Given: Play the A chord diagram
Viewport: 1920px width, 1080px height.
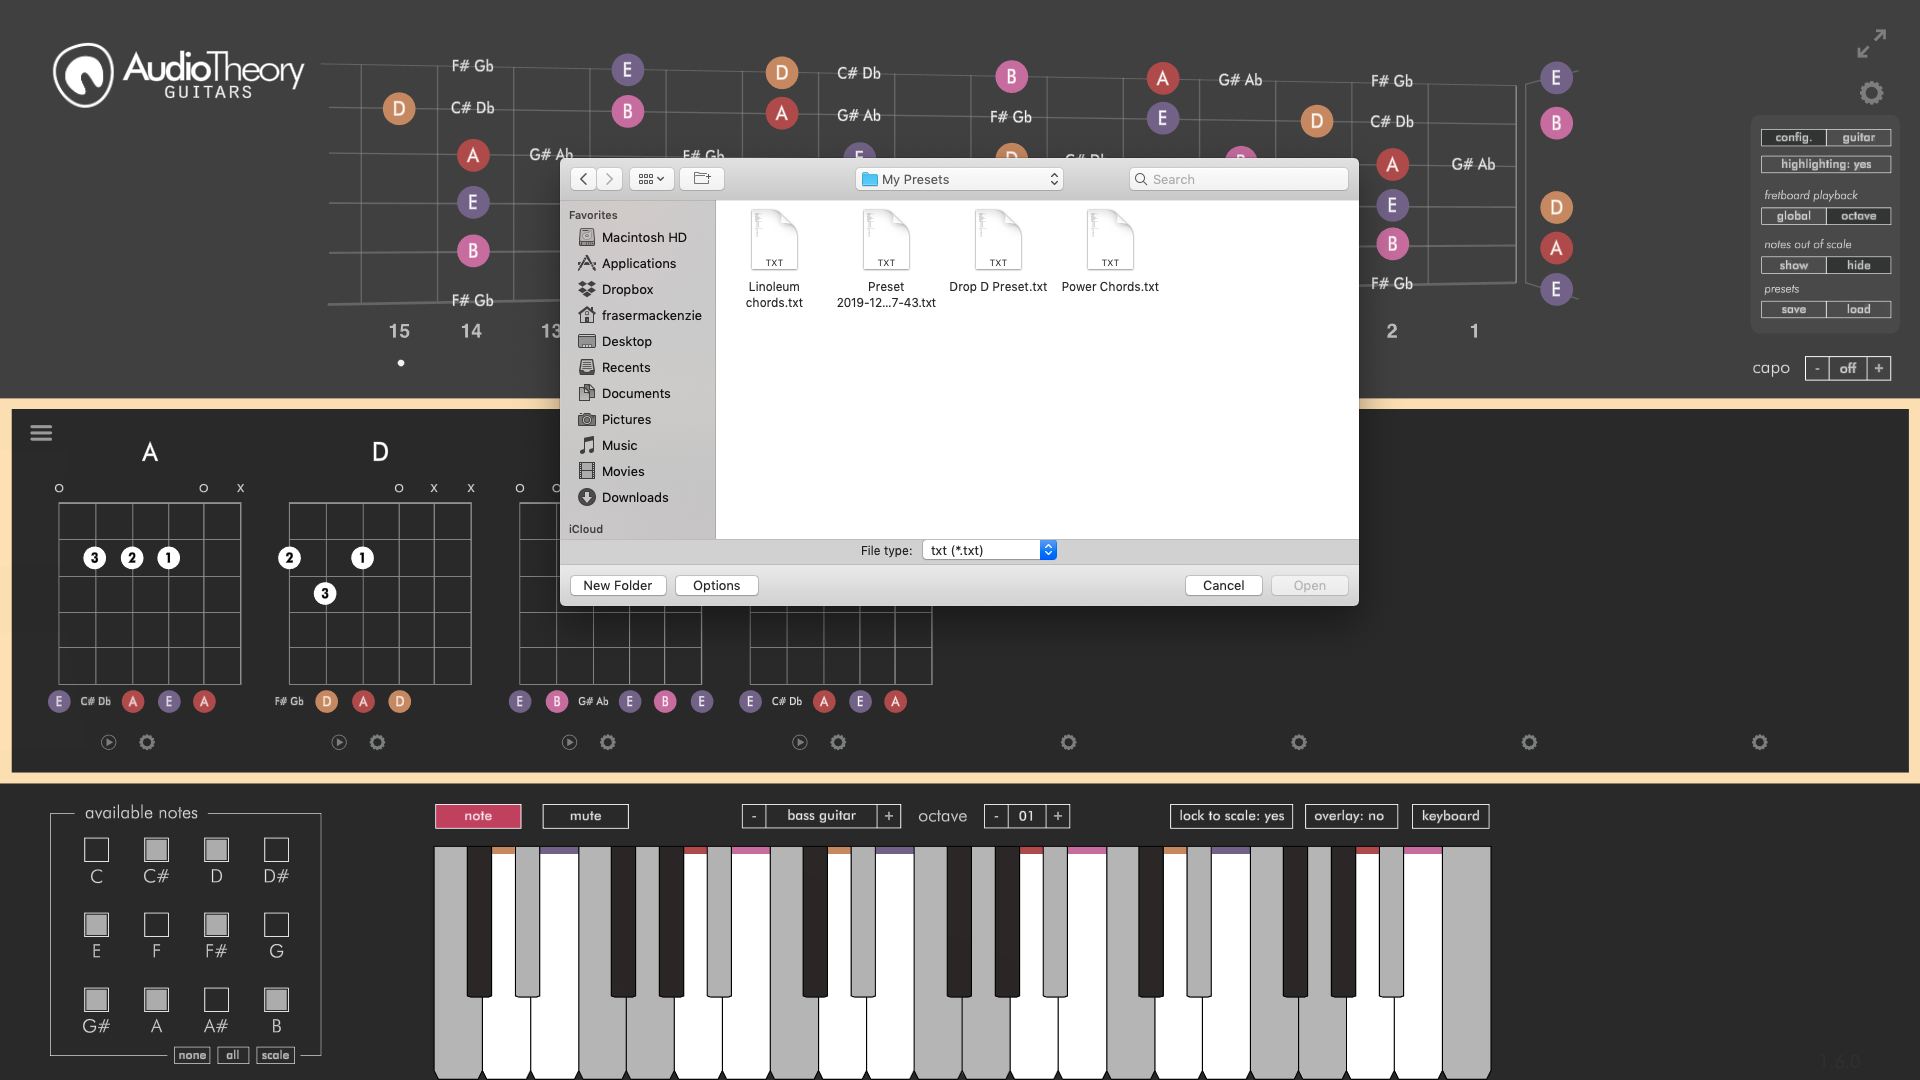Looking at the screenshot, I should point(109,742).
